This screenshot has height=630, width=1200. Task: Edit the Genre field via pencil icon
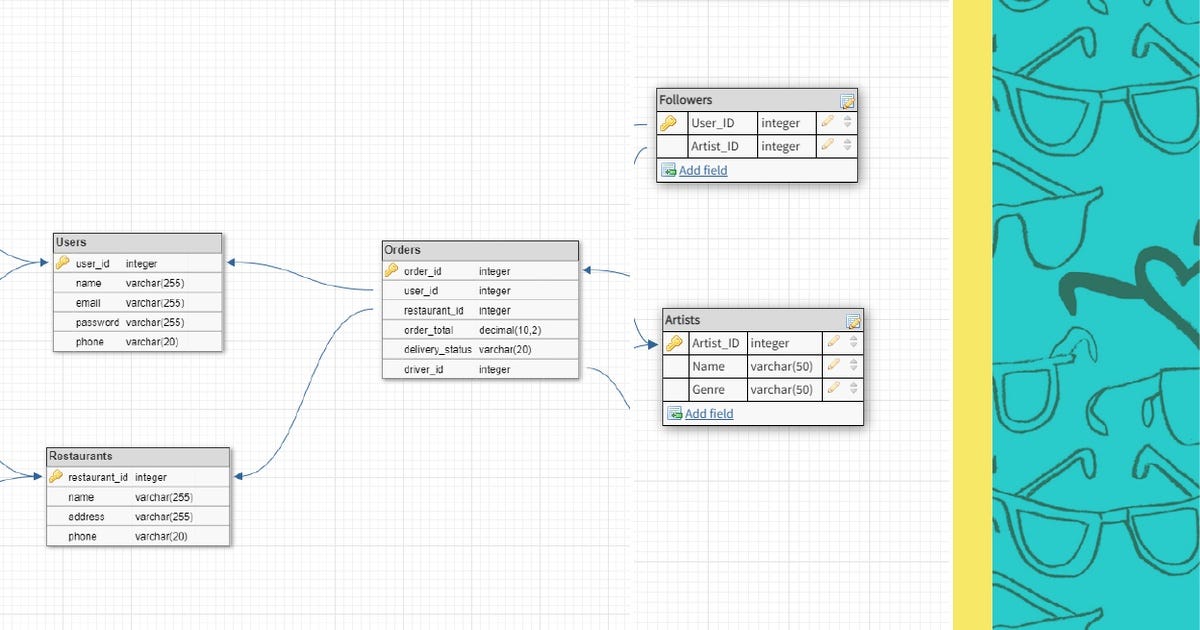point(833,389)
